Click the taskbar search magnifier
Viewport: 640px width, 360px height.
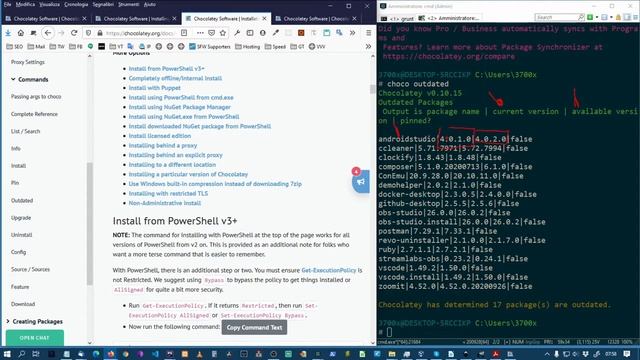tap(21, 354)
